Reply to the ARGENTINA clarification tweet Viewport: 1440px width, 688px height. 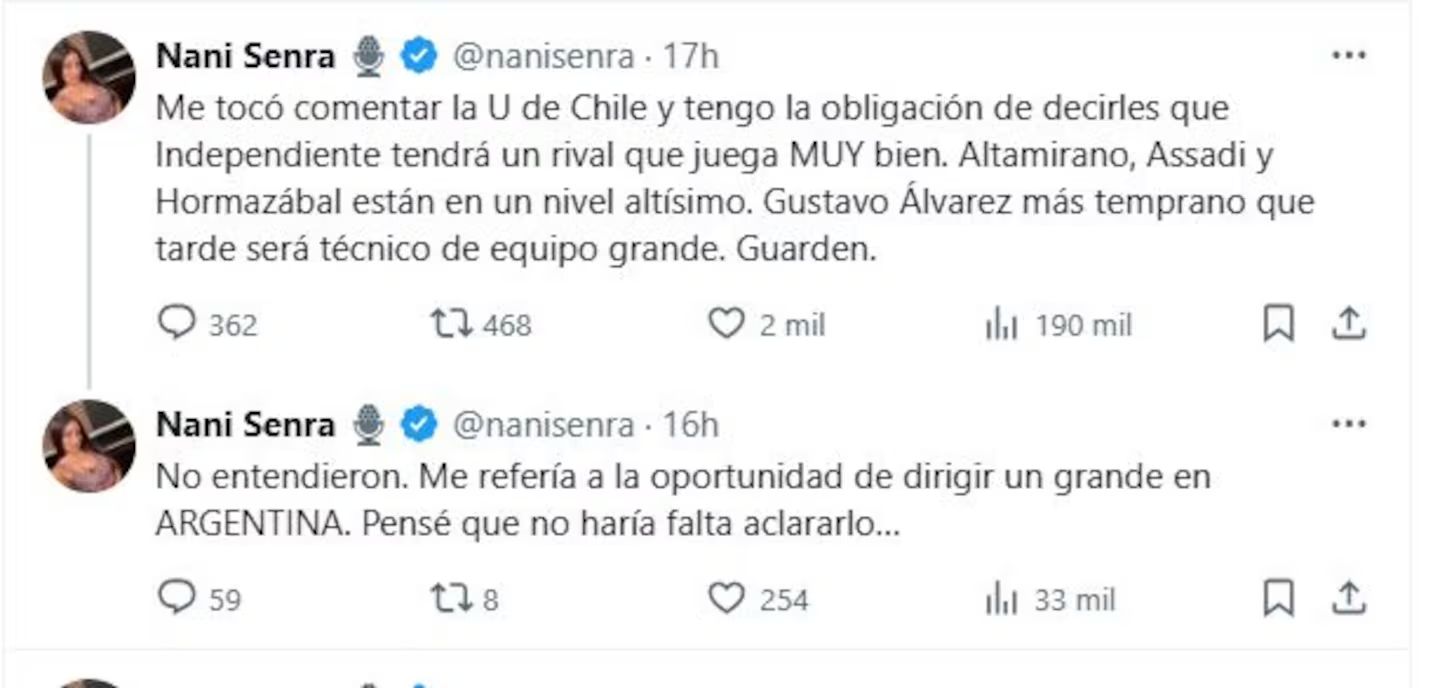(x=177, y=598)
